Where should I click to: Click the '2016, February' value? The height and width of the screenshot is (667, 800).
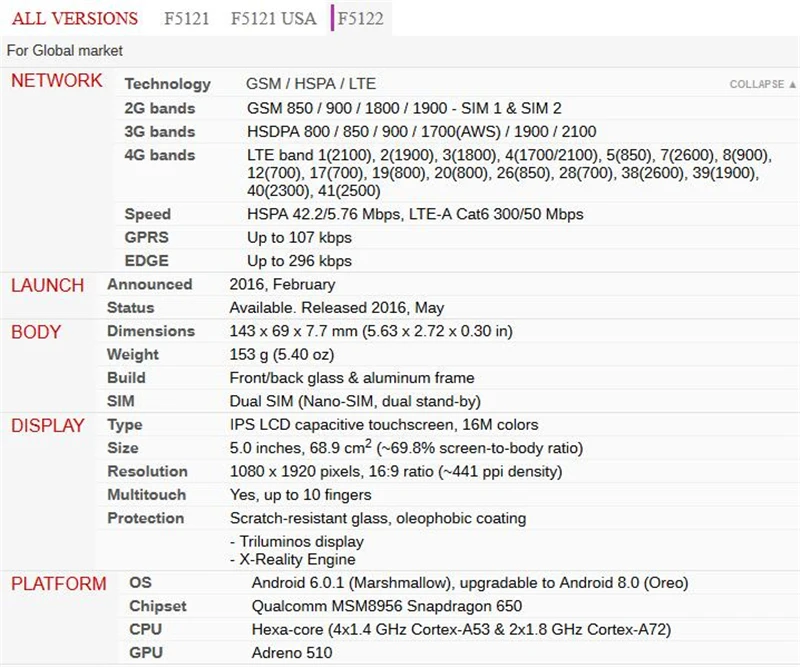(x=282, y=284)
